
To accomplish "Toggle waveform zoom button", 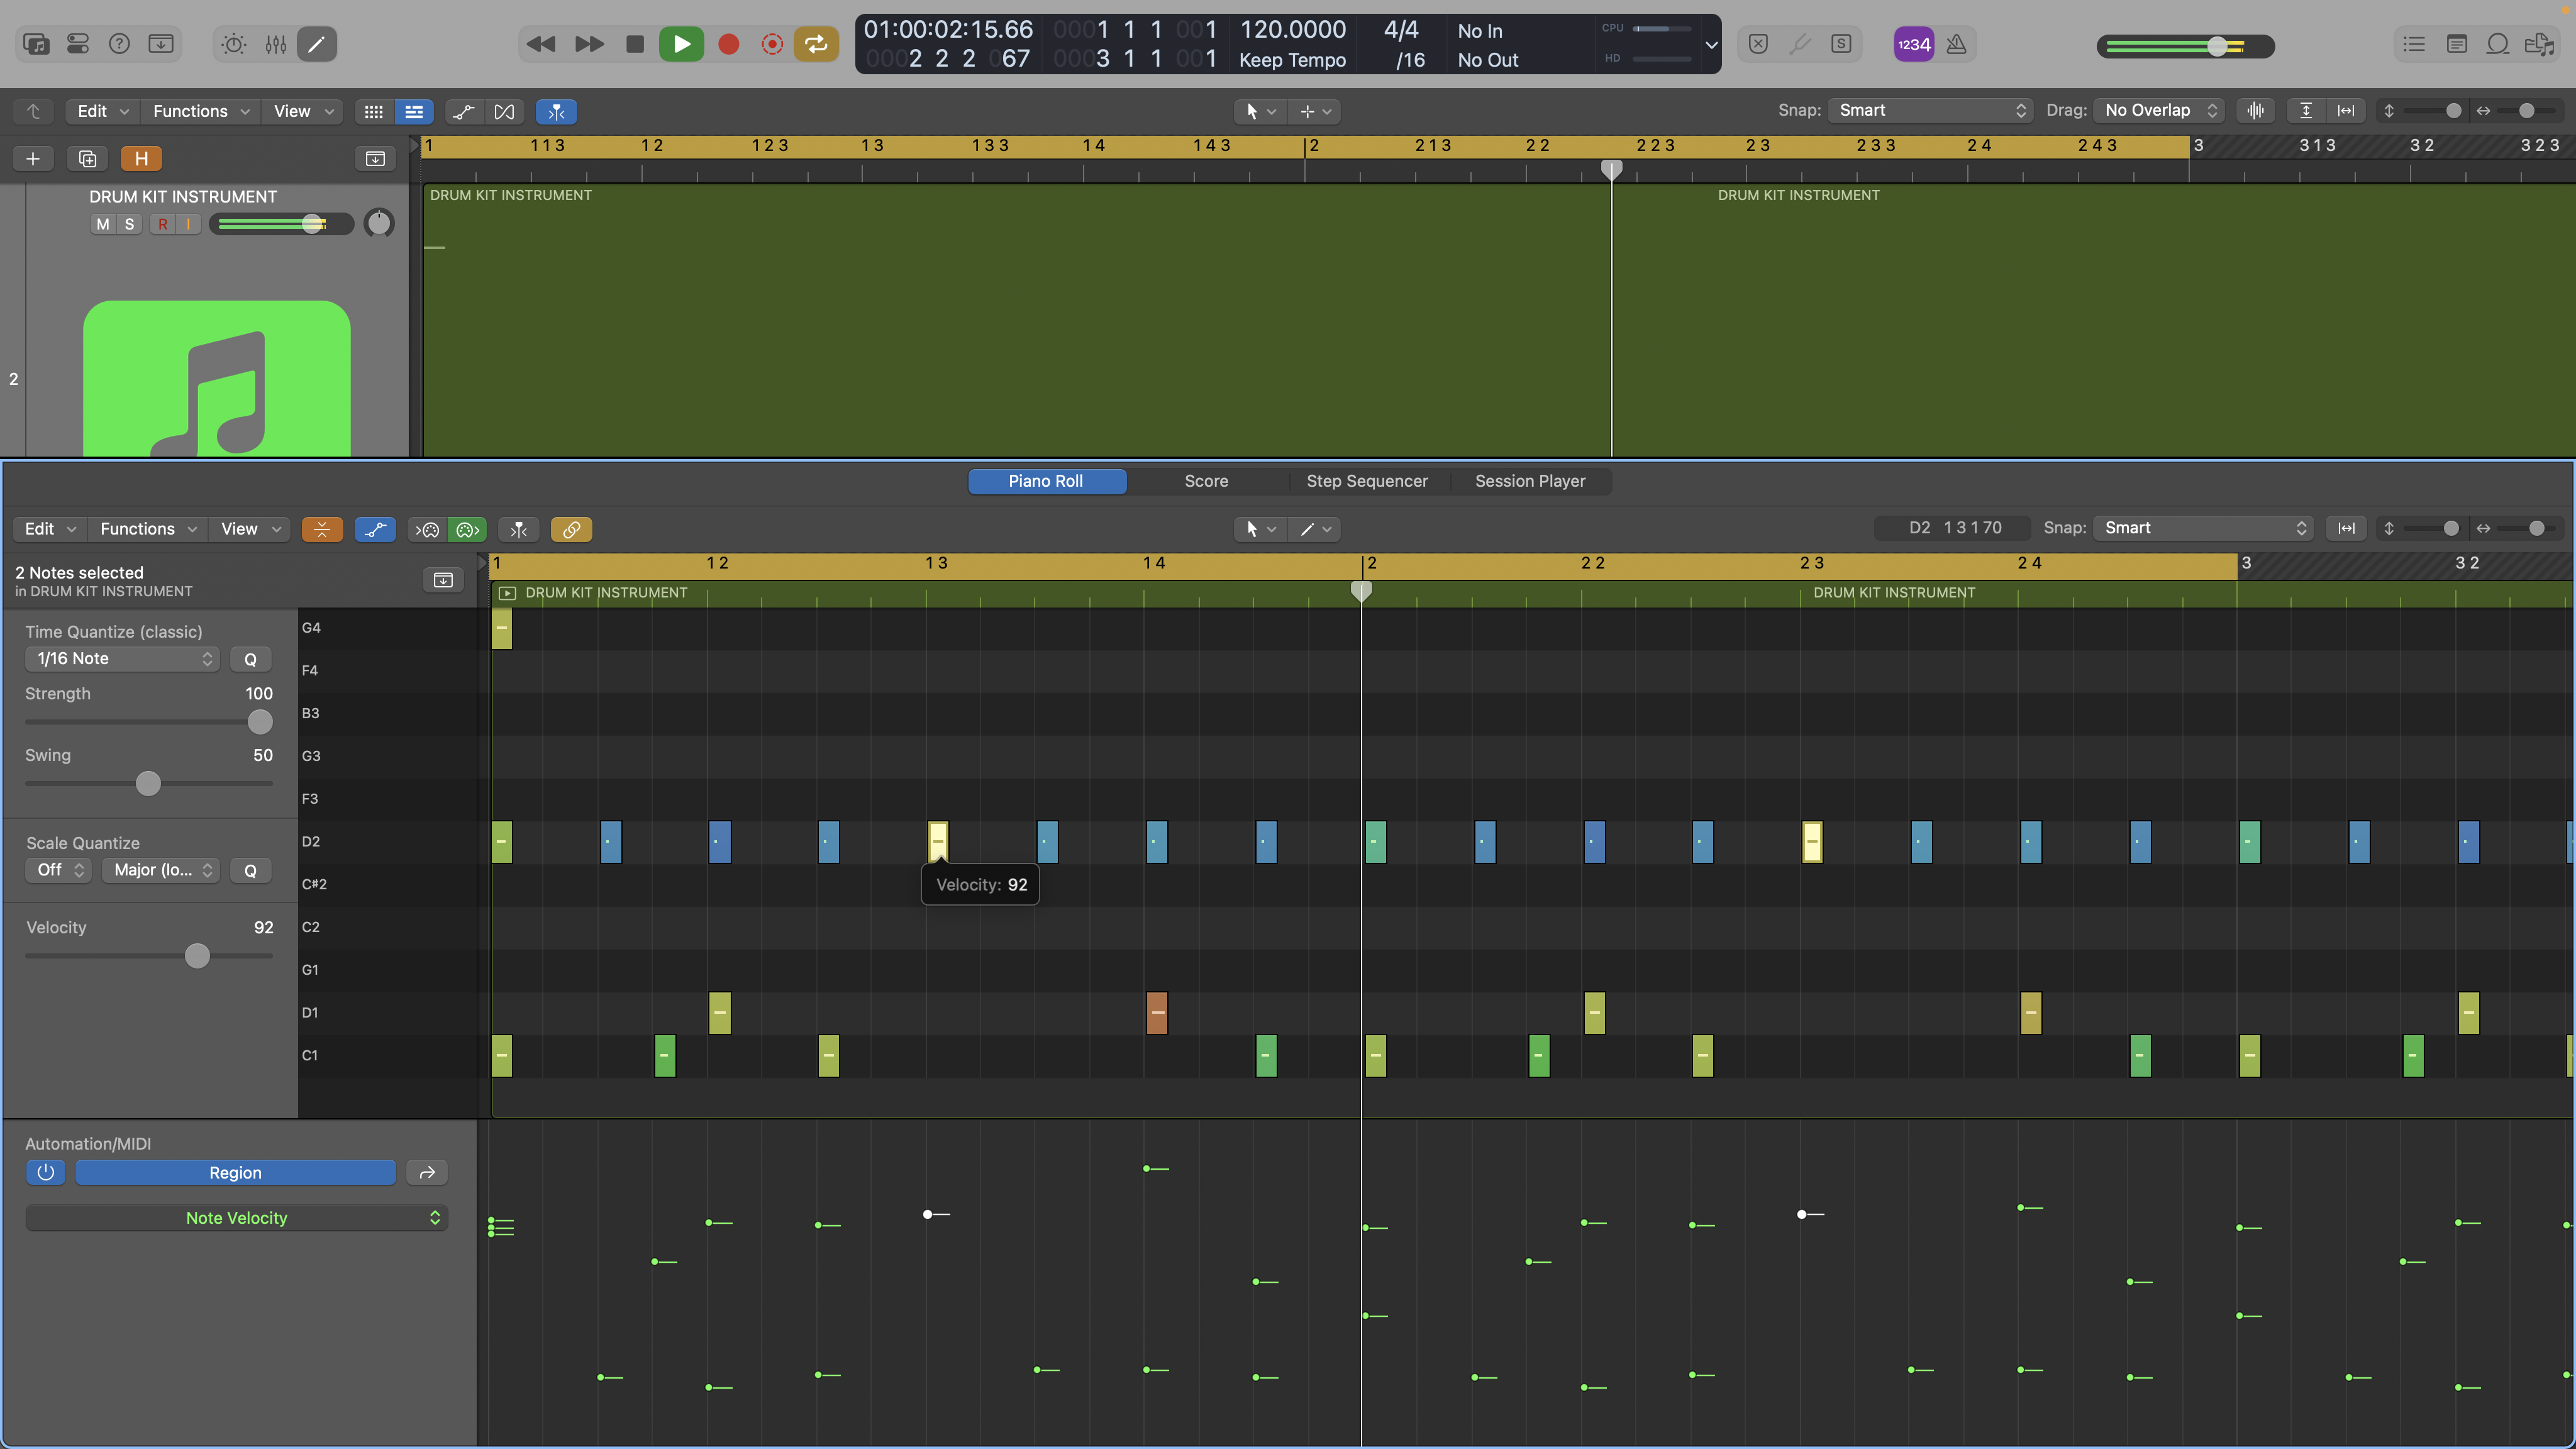I will pos(2256,110).
